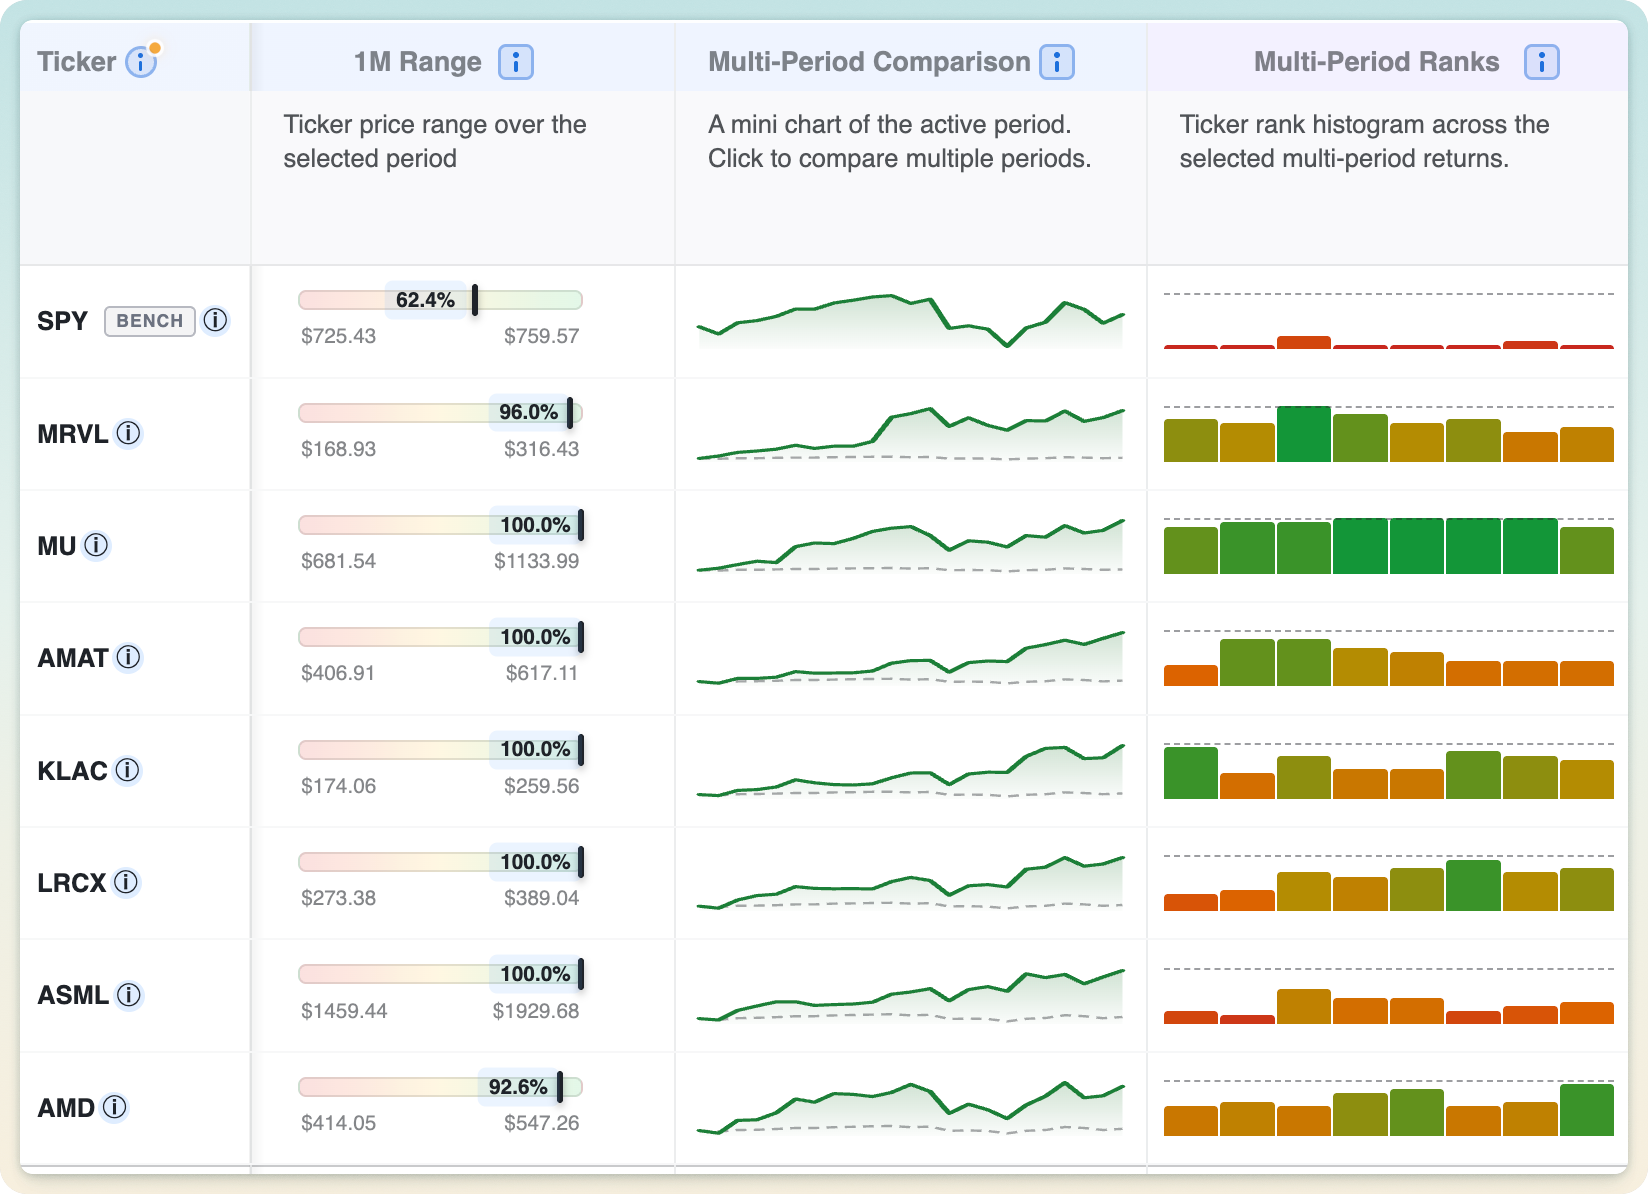Click SPY high price $759.57
The width and height of the screenshot is (1648, 1194).
pos(541,336)
